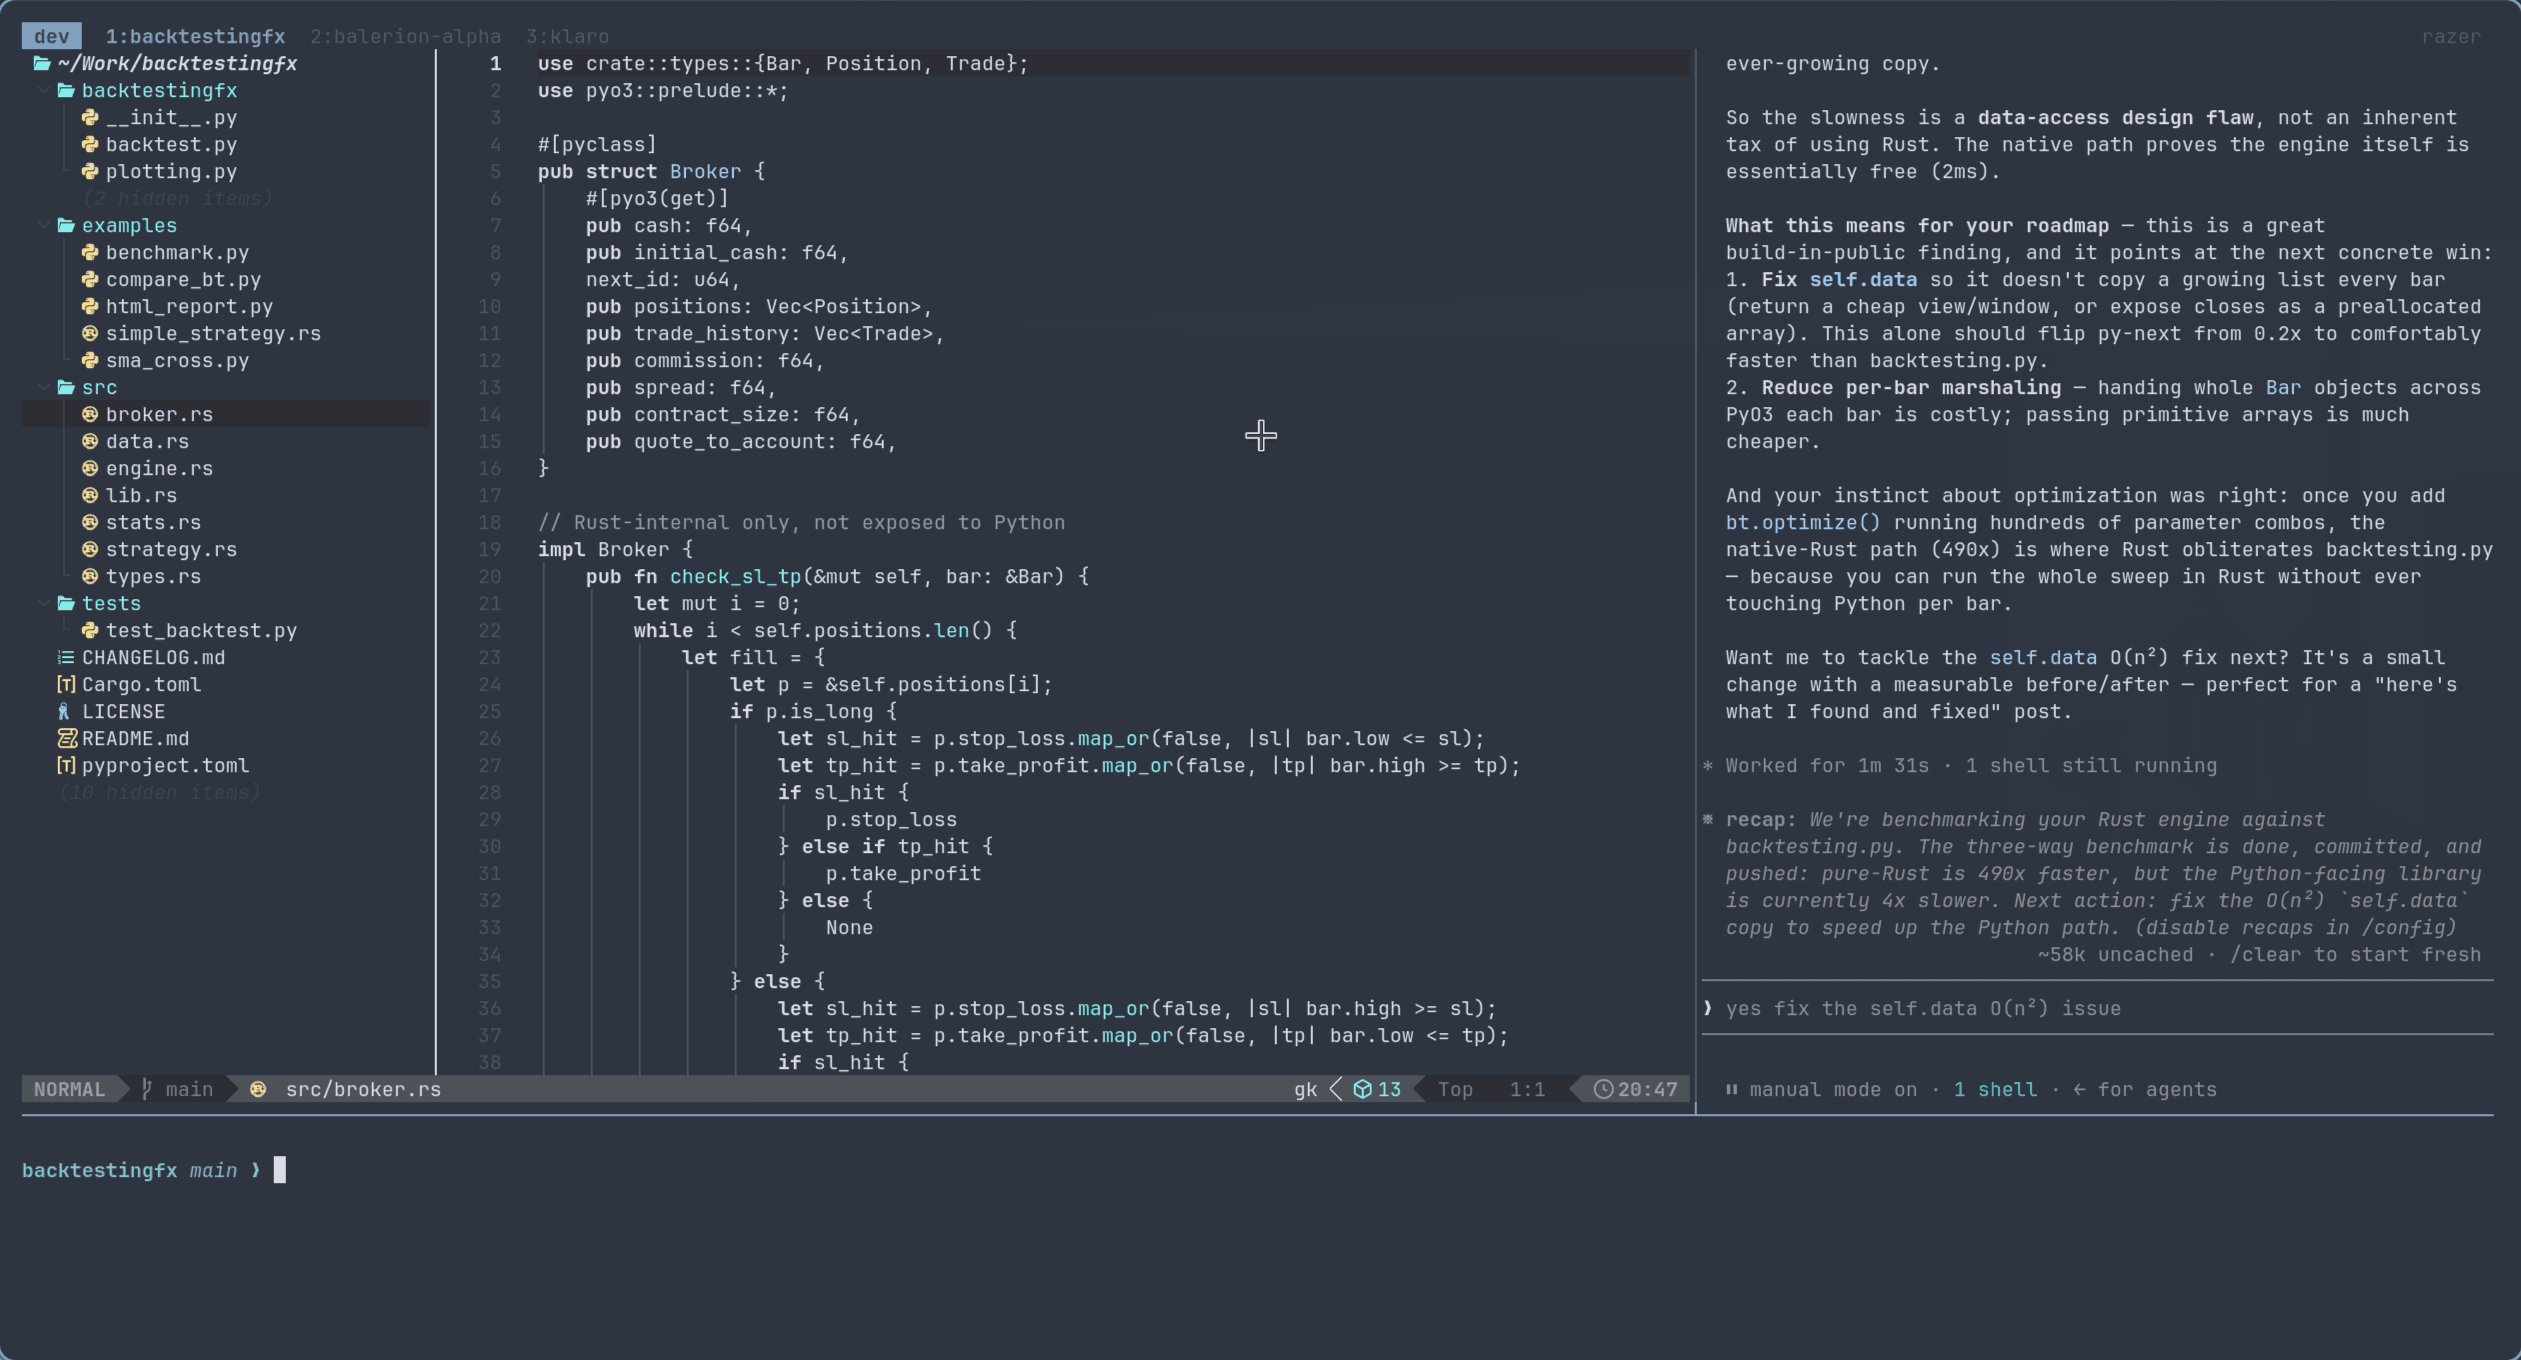Screen dimensions: 2521x1360
Task: Click the Python icon beside html_report.py
Action: point(90,306)
